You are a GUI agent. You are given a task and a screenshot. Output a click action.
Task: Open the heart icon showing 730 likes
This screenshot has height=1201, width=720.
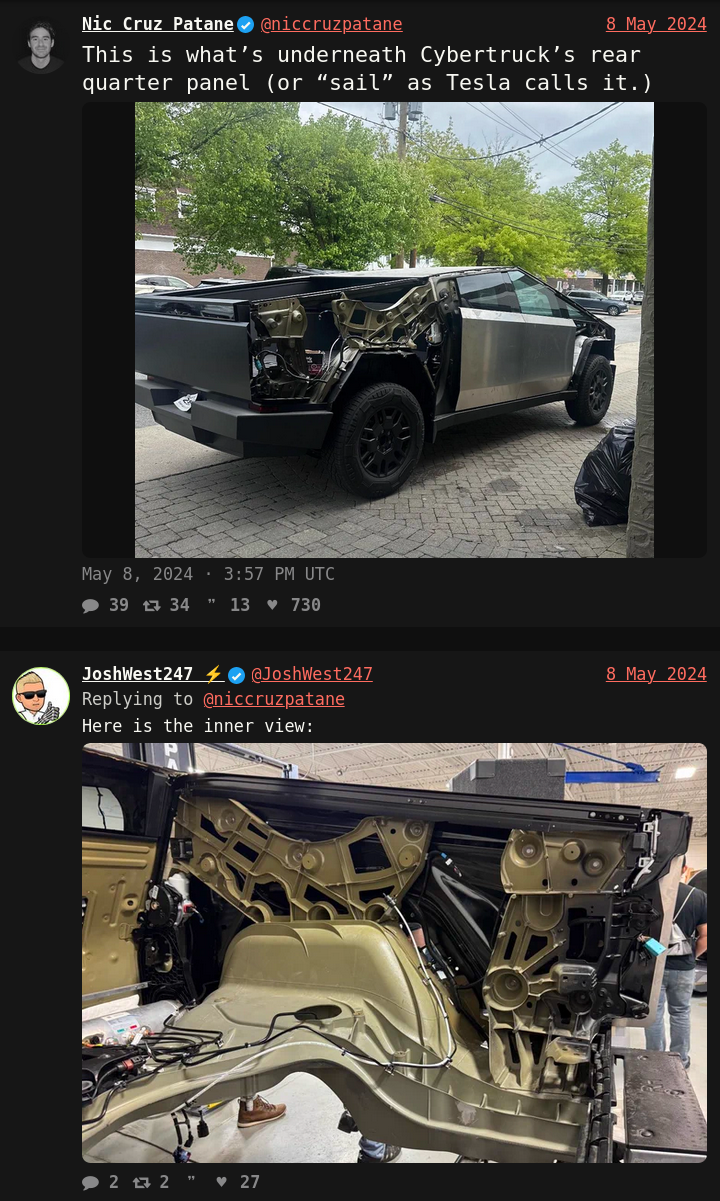coord(272,605)
